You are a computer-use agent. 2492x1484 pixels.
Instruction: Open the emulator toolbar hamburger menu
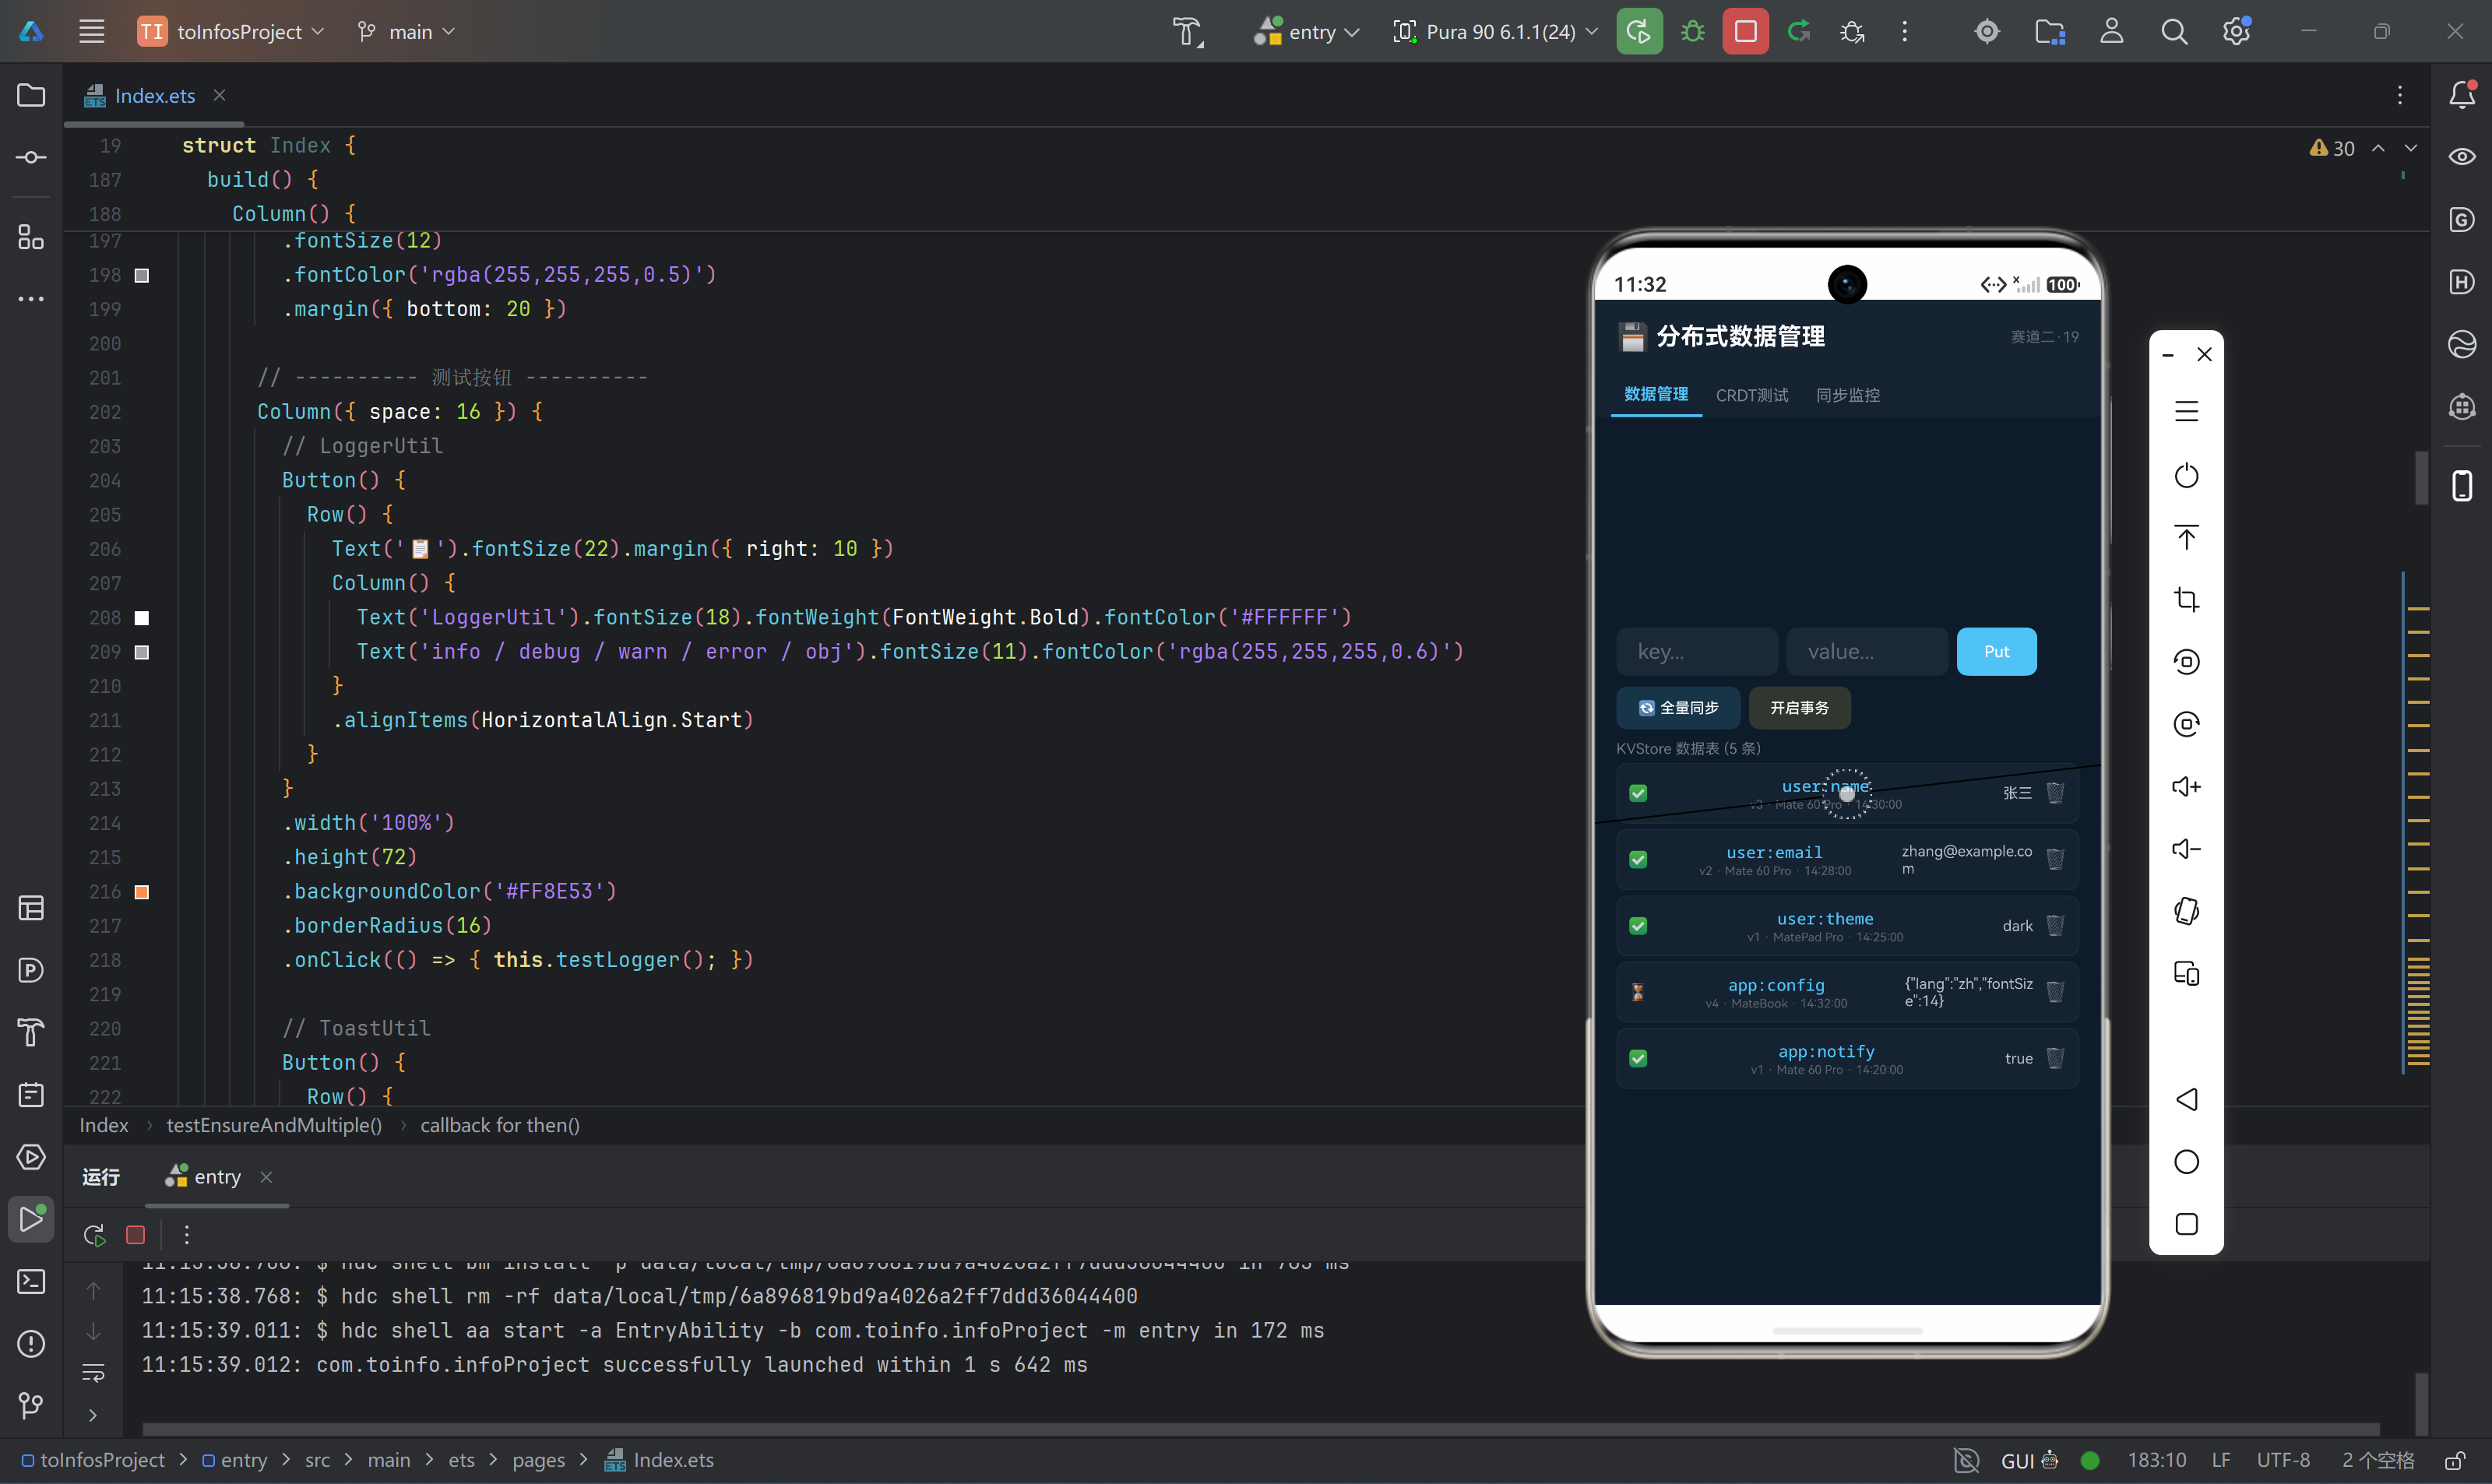click(x=2186, y=411)
